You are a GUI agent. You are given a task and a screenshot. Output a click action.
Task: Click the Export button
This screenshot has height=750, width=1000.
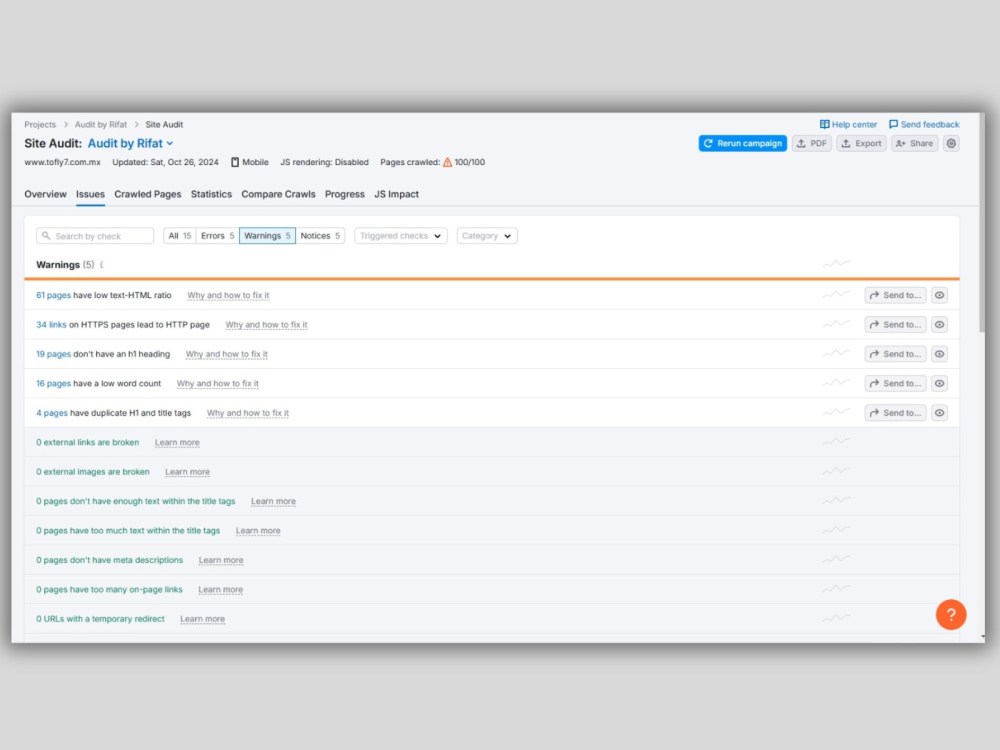click(x=861, y=143)
